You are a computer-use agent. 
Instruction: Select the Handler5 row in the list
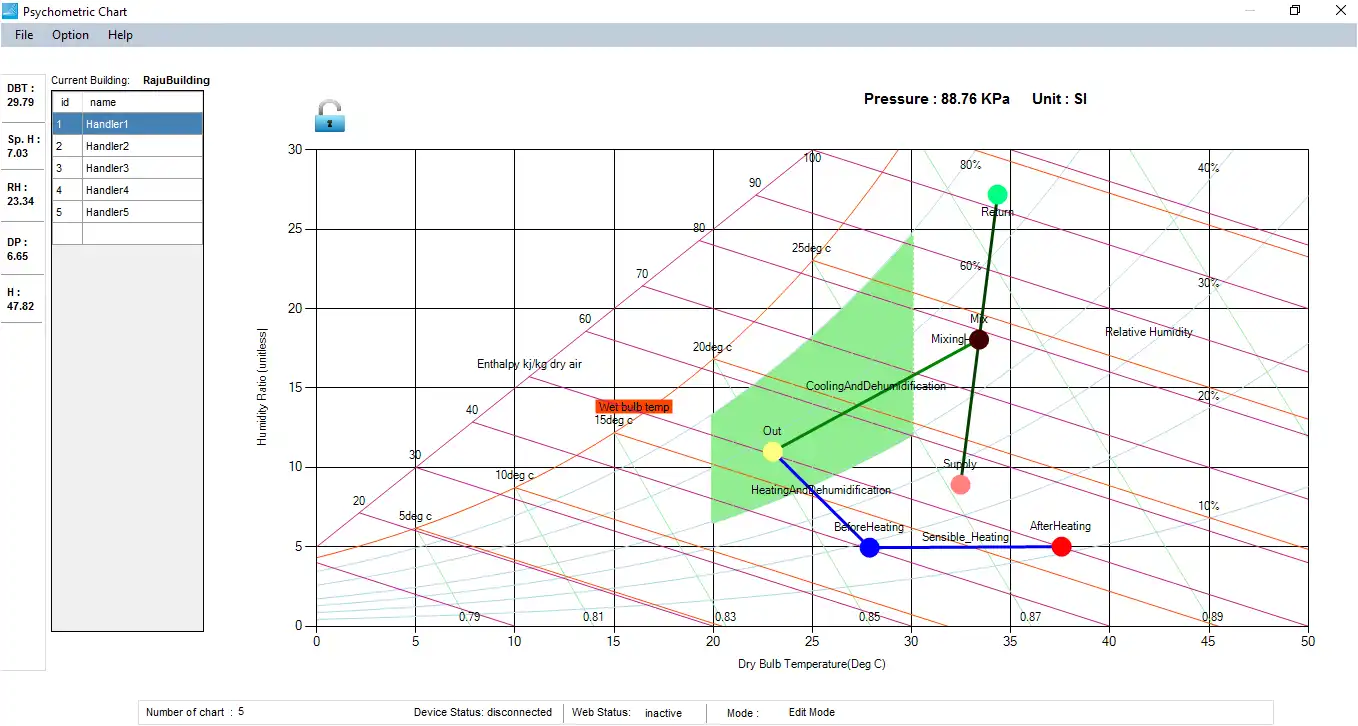pyautogui.click(x=127, y=212)
